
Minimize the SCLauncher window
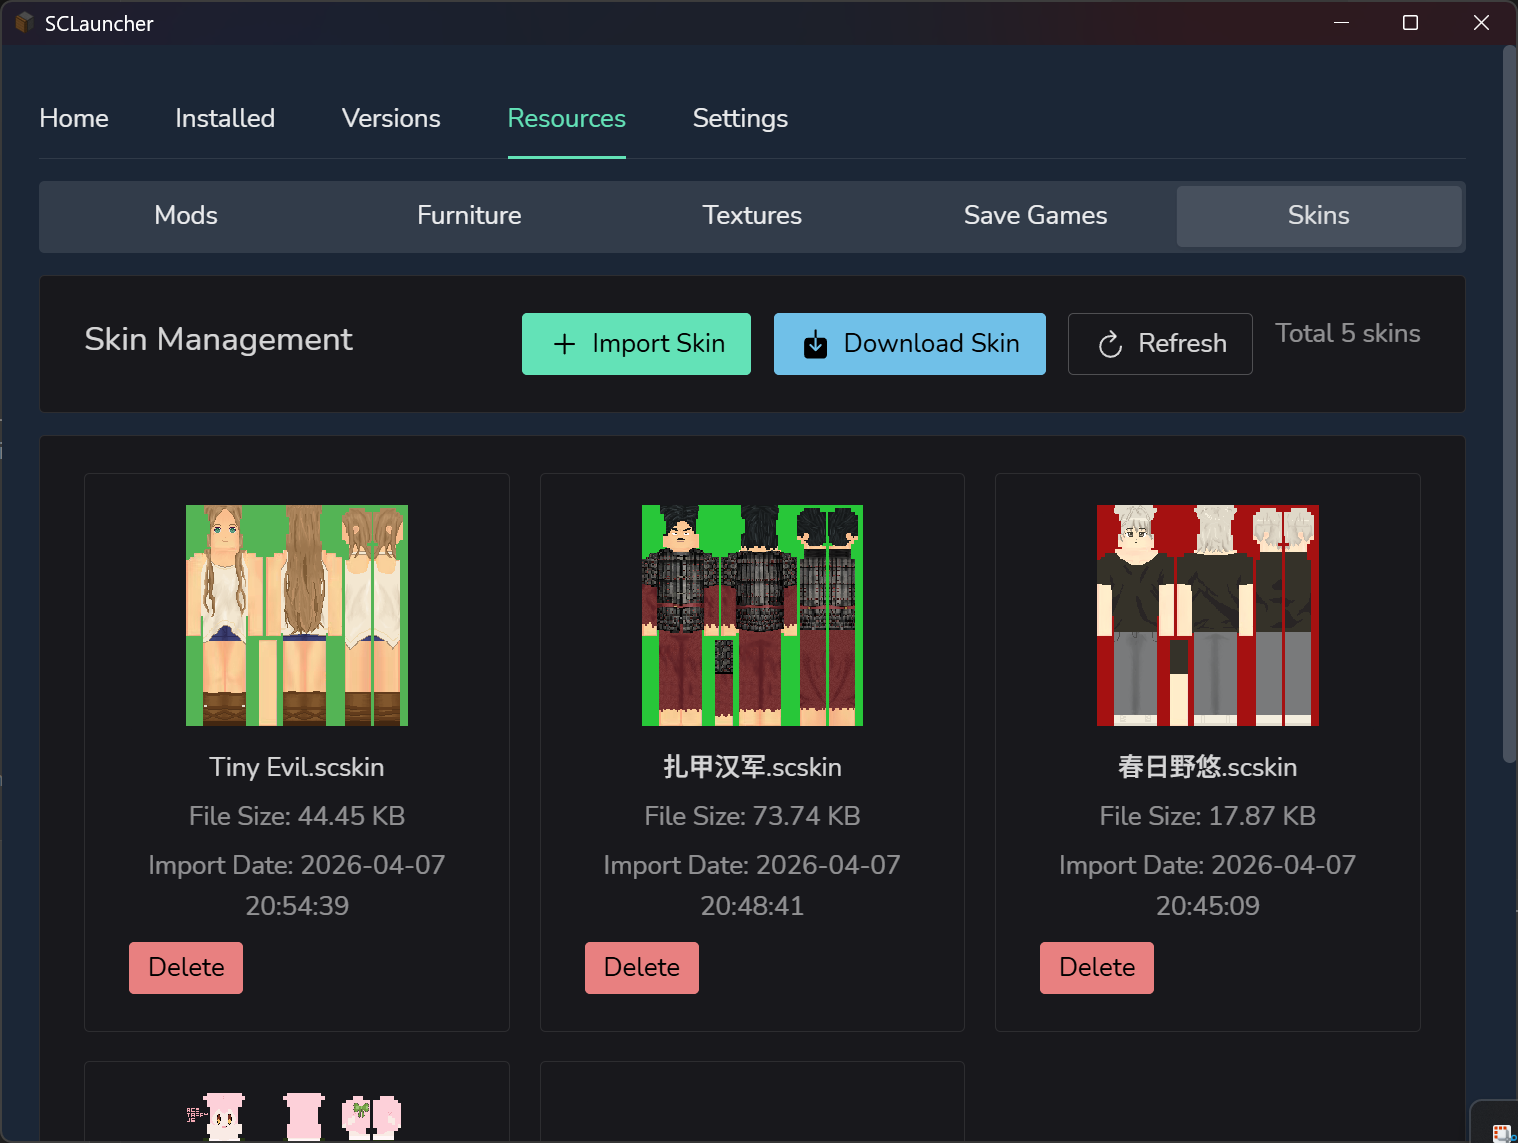(1341, 23)
